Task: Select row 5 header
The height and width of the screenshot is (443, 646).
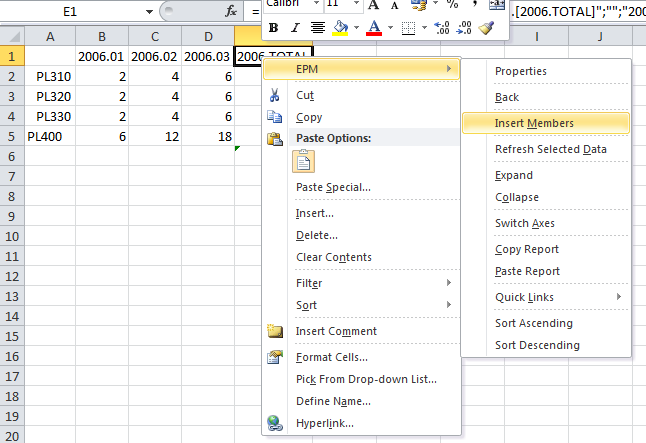Action: coord(12,136)
